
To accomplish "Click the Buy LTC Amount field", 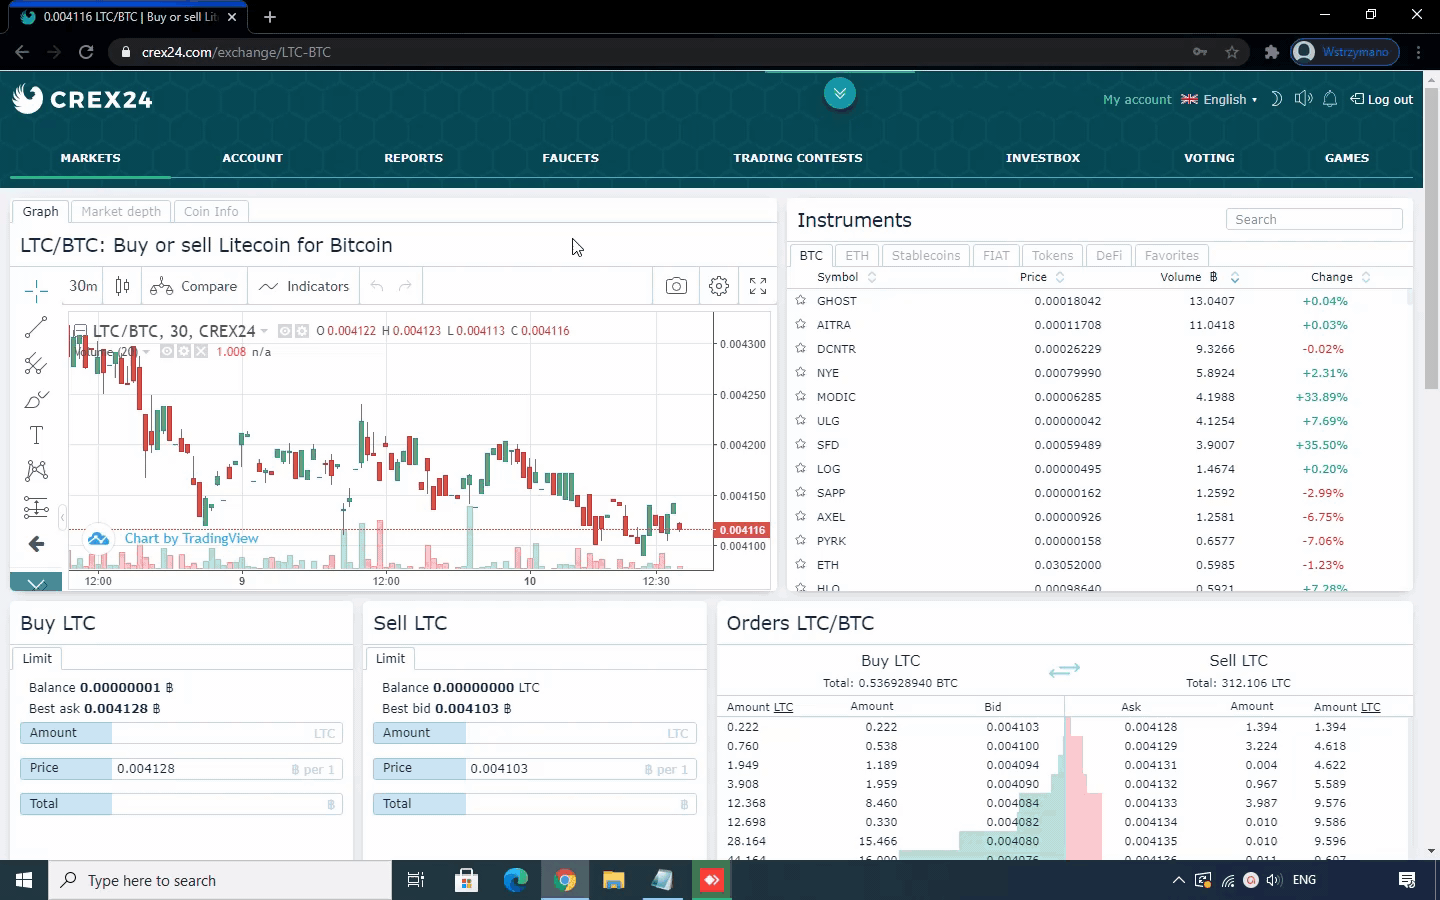I will pos(181,733).
